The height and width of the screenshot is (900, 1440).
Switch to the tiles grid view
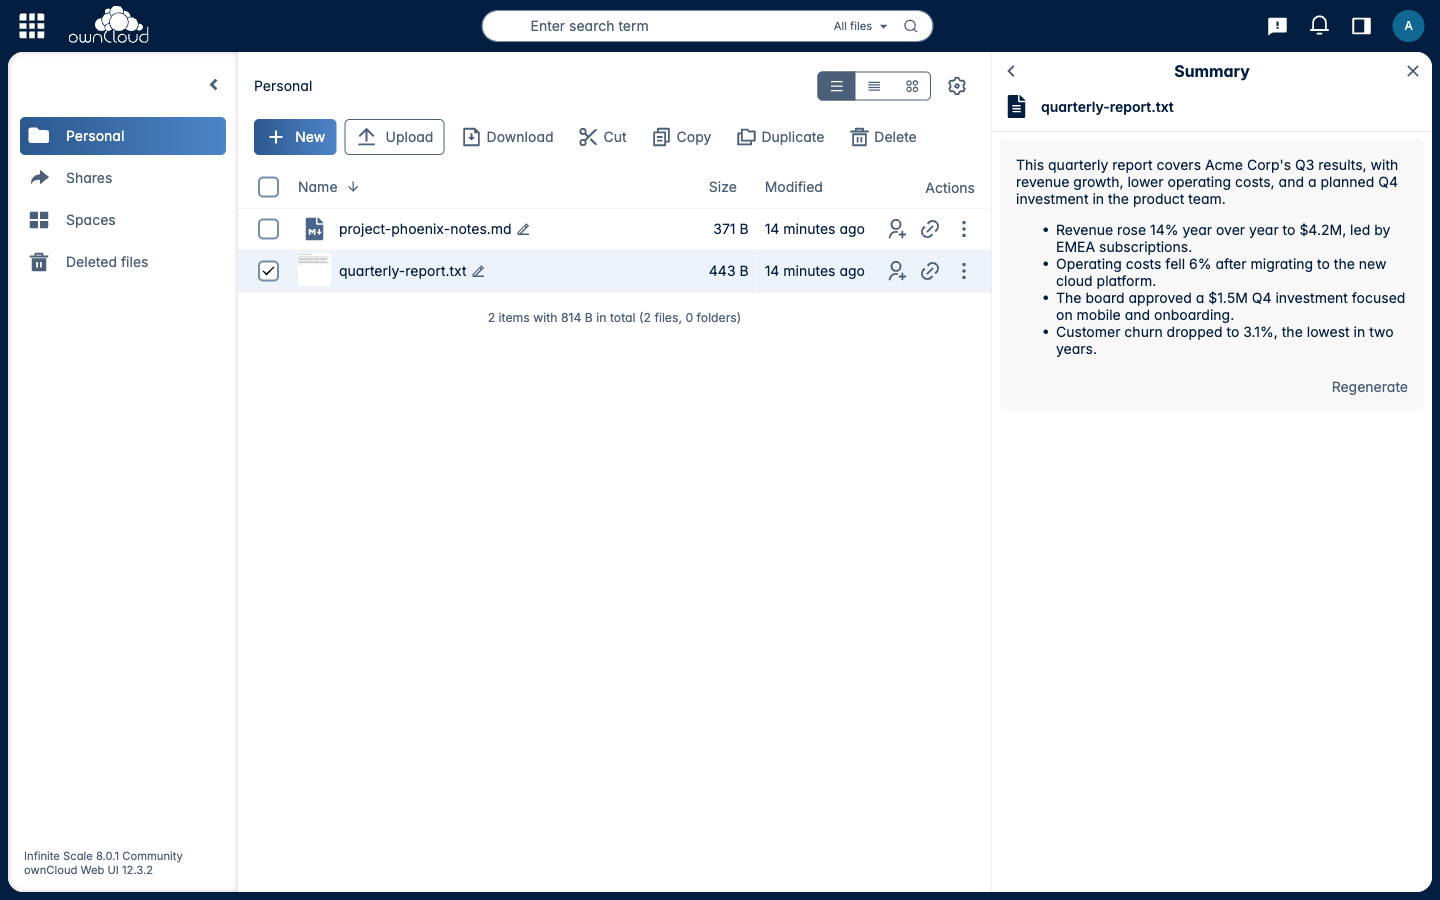912,86
